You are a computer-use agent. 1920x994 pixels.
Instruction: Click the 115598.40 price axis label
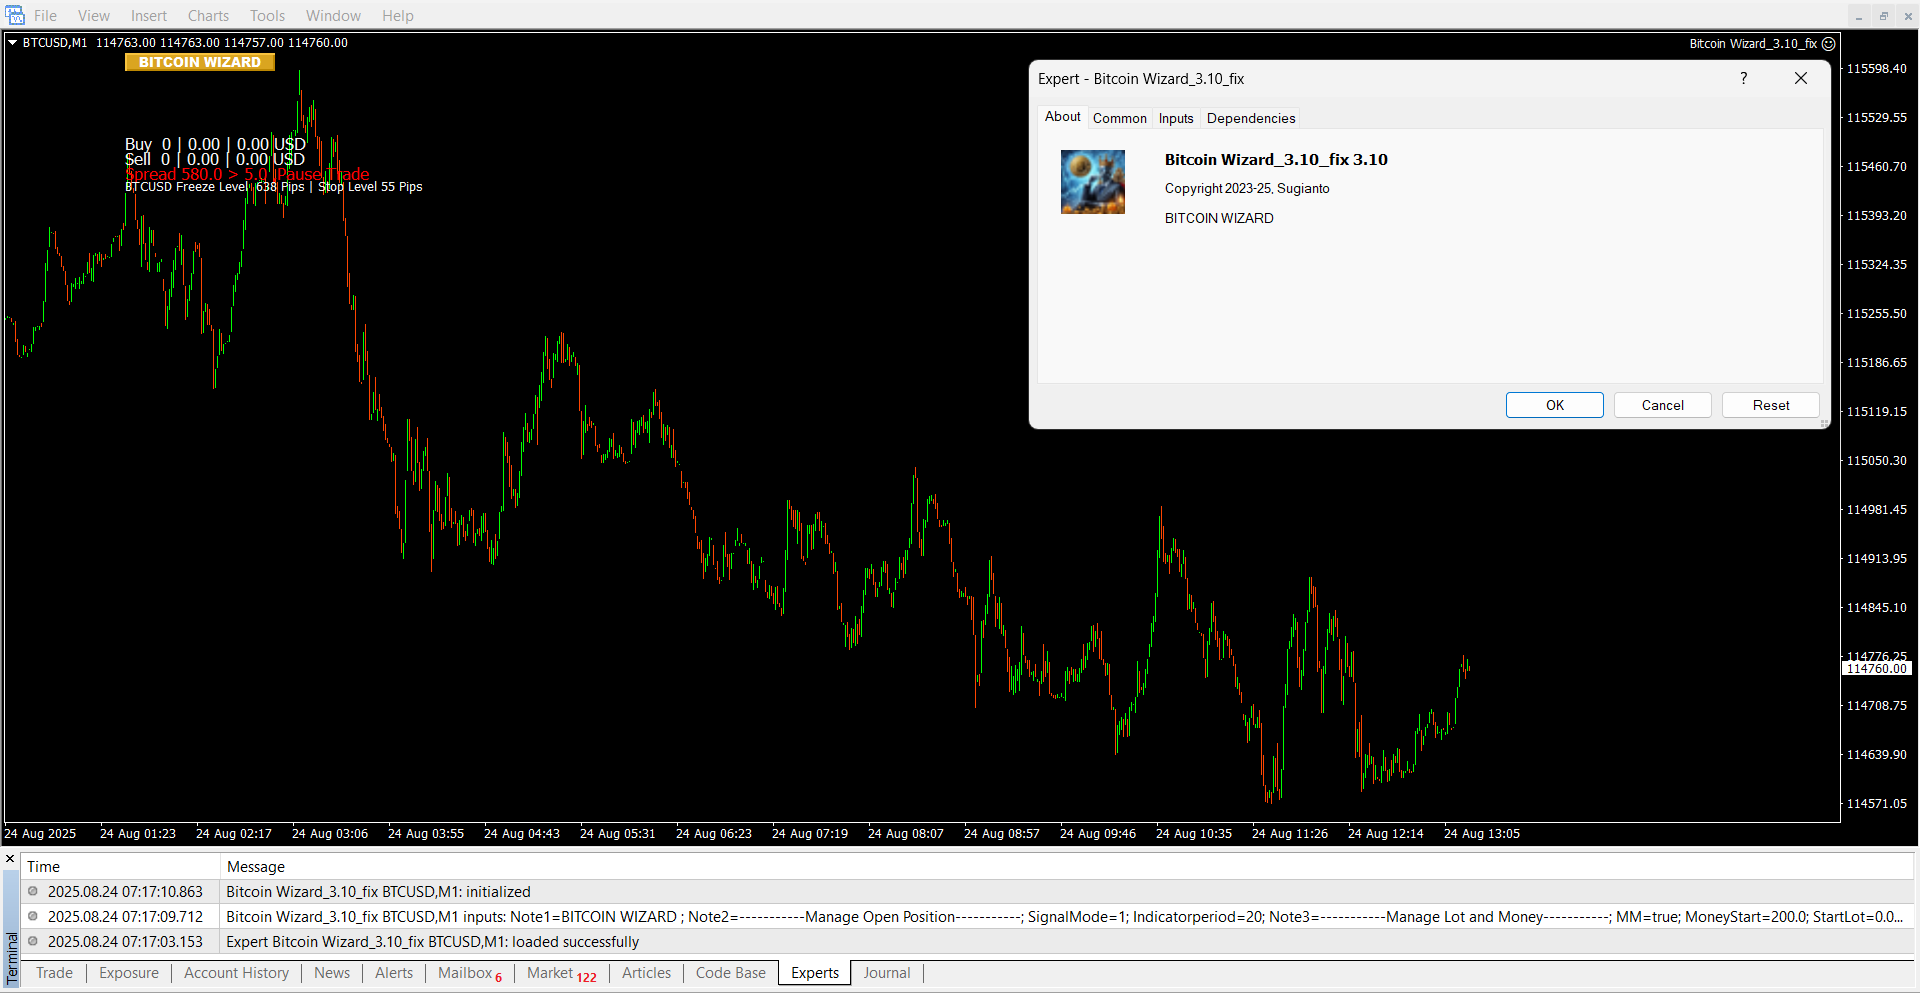1876,69
